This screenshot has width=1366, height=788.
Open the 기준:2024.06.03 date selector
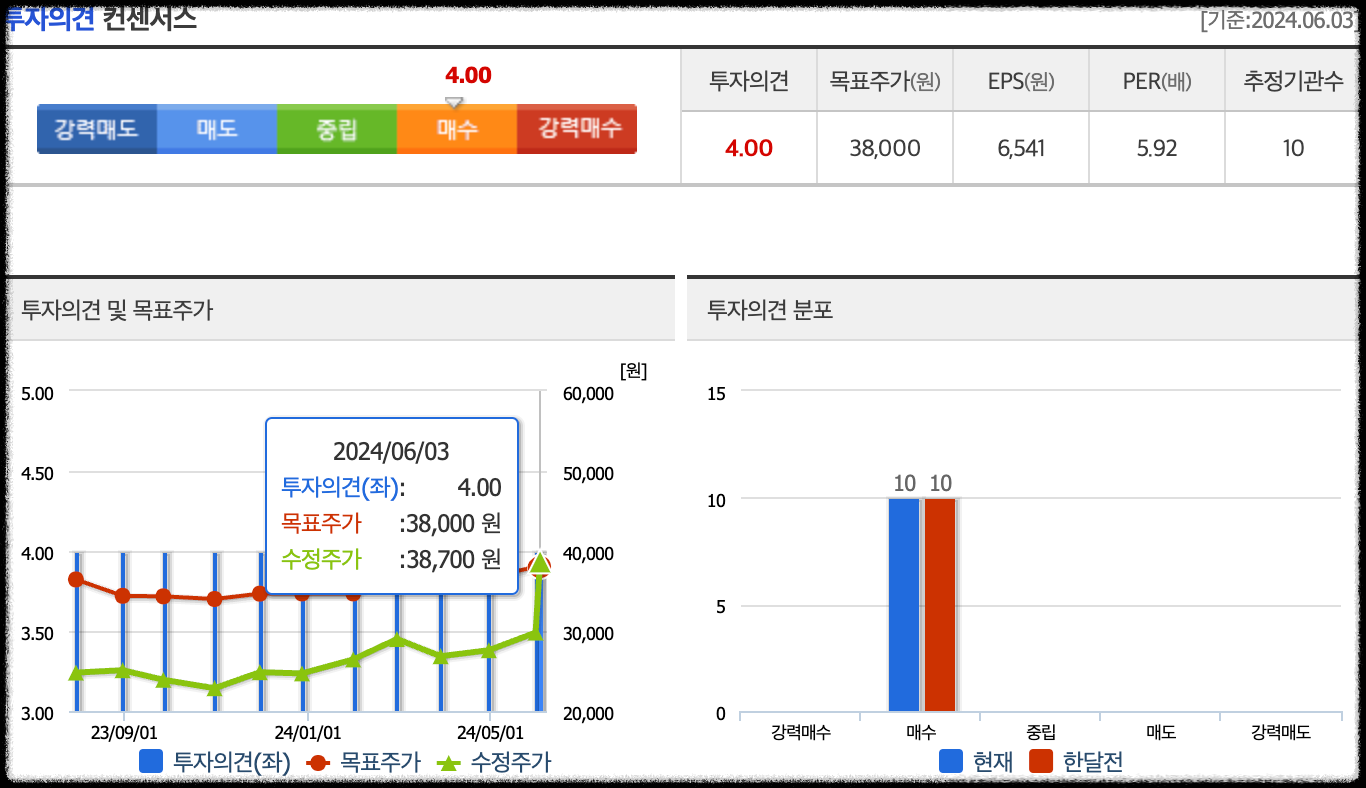coord(1281,22)
